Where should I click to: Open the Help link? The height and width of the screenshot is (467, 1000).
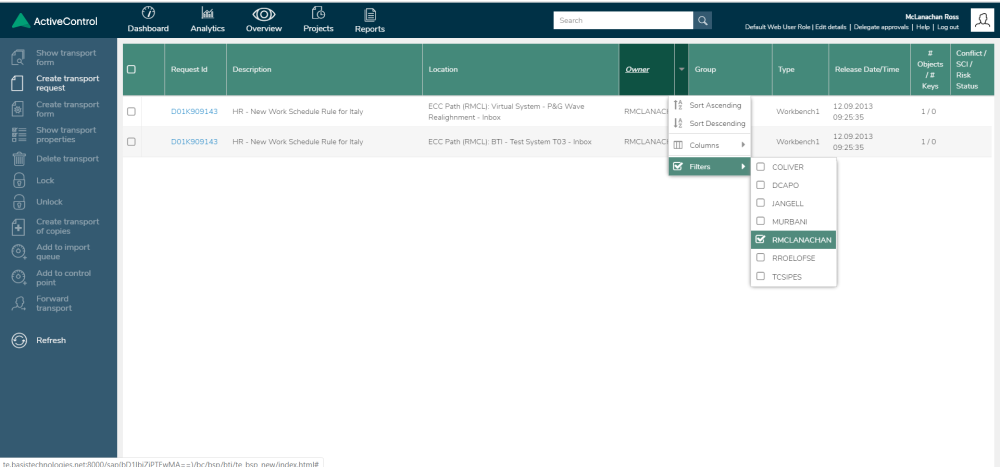923,27
